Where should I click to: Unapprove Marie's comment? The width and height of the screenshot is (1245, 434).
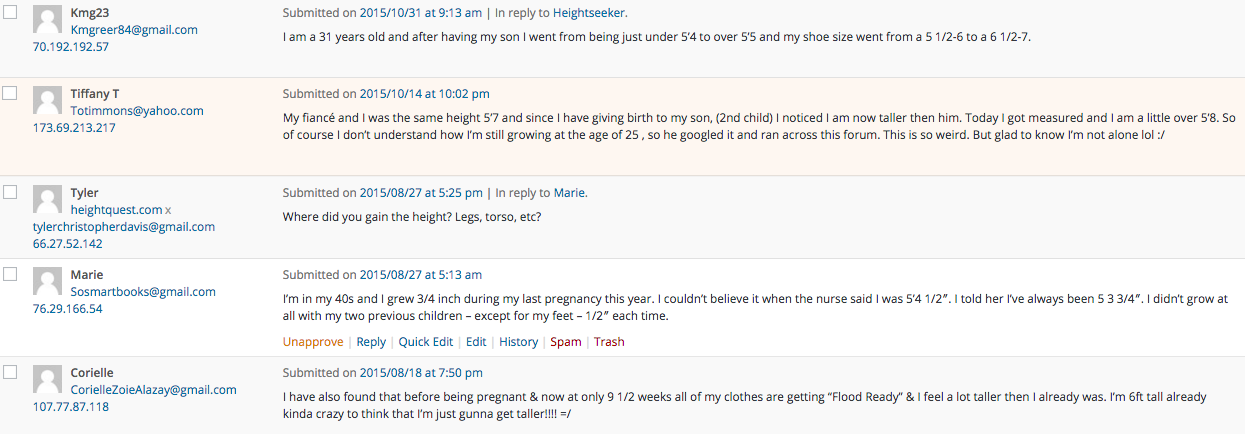pyautogui.click(x=313, y=342)
